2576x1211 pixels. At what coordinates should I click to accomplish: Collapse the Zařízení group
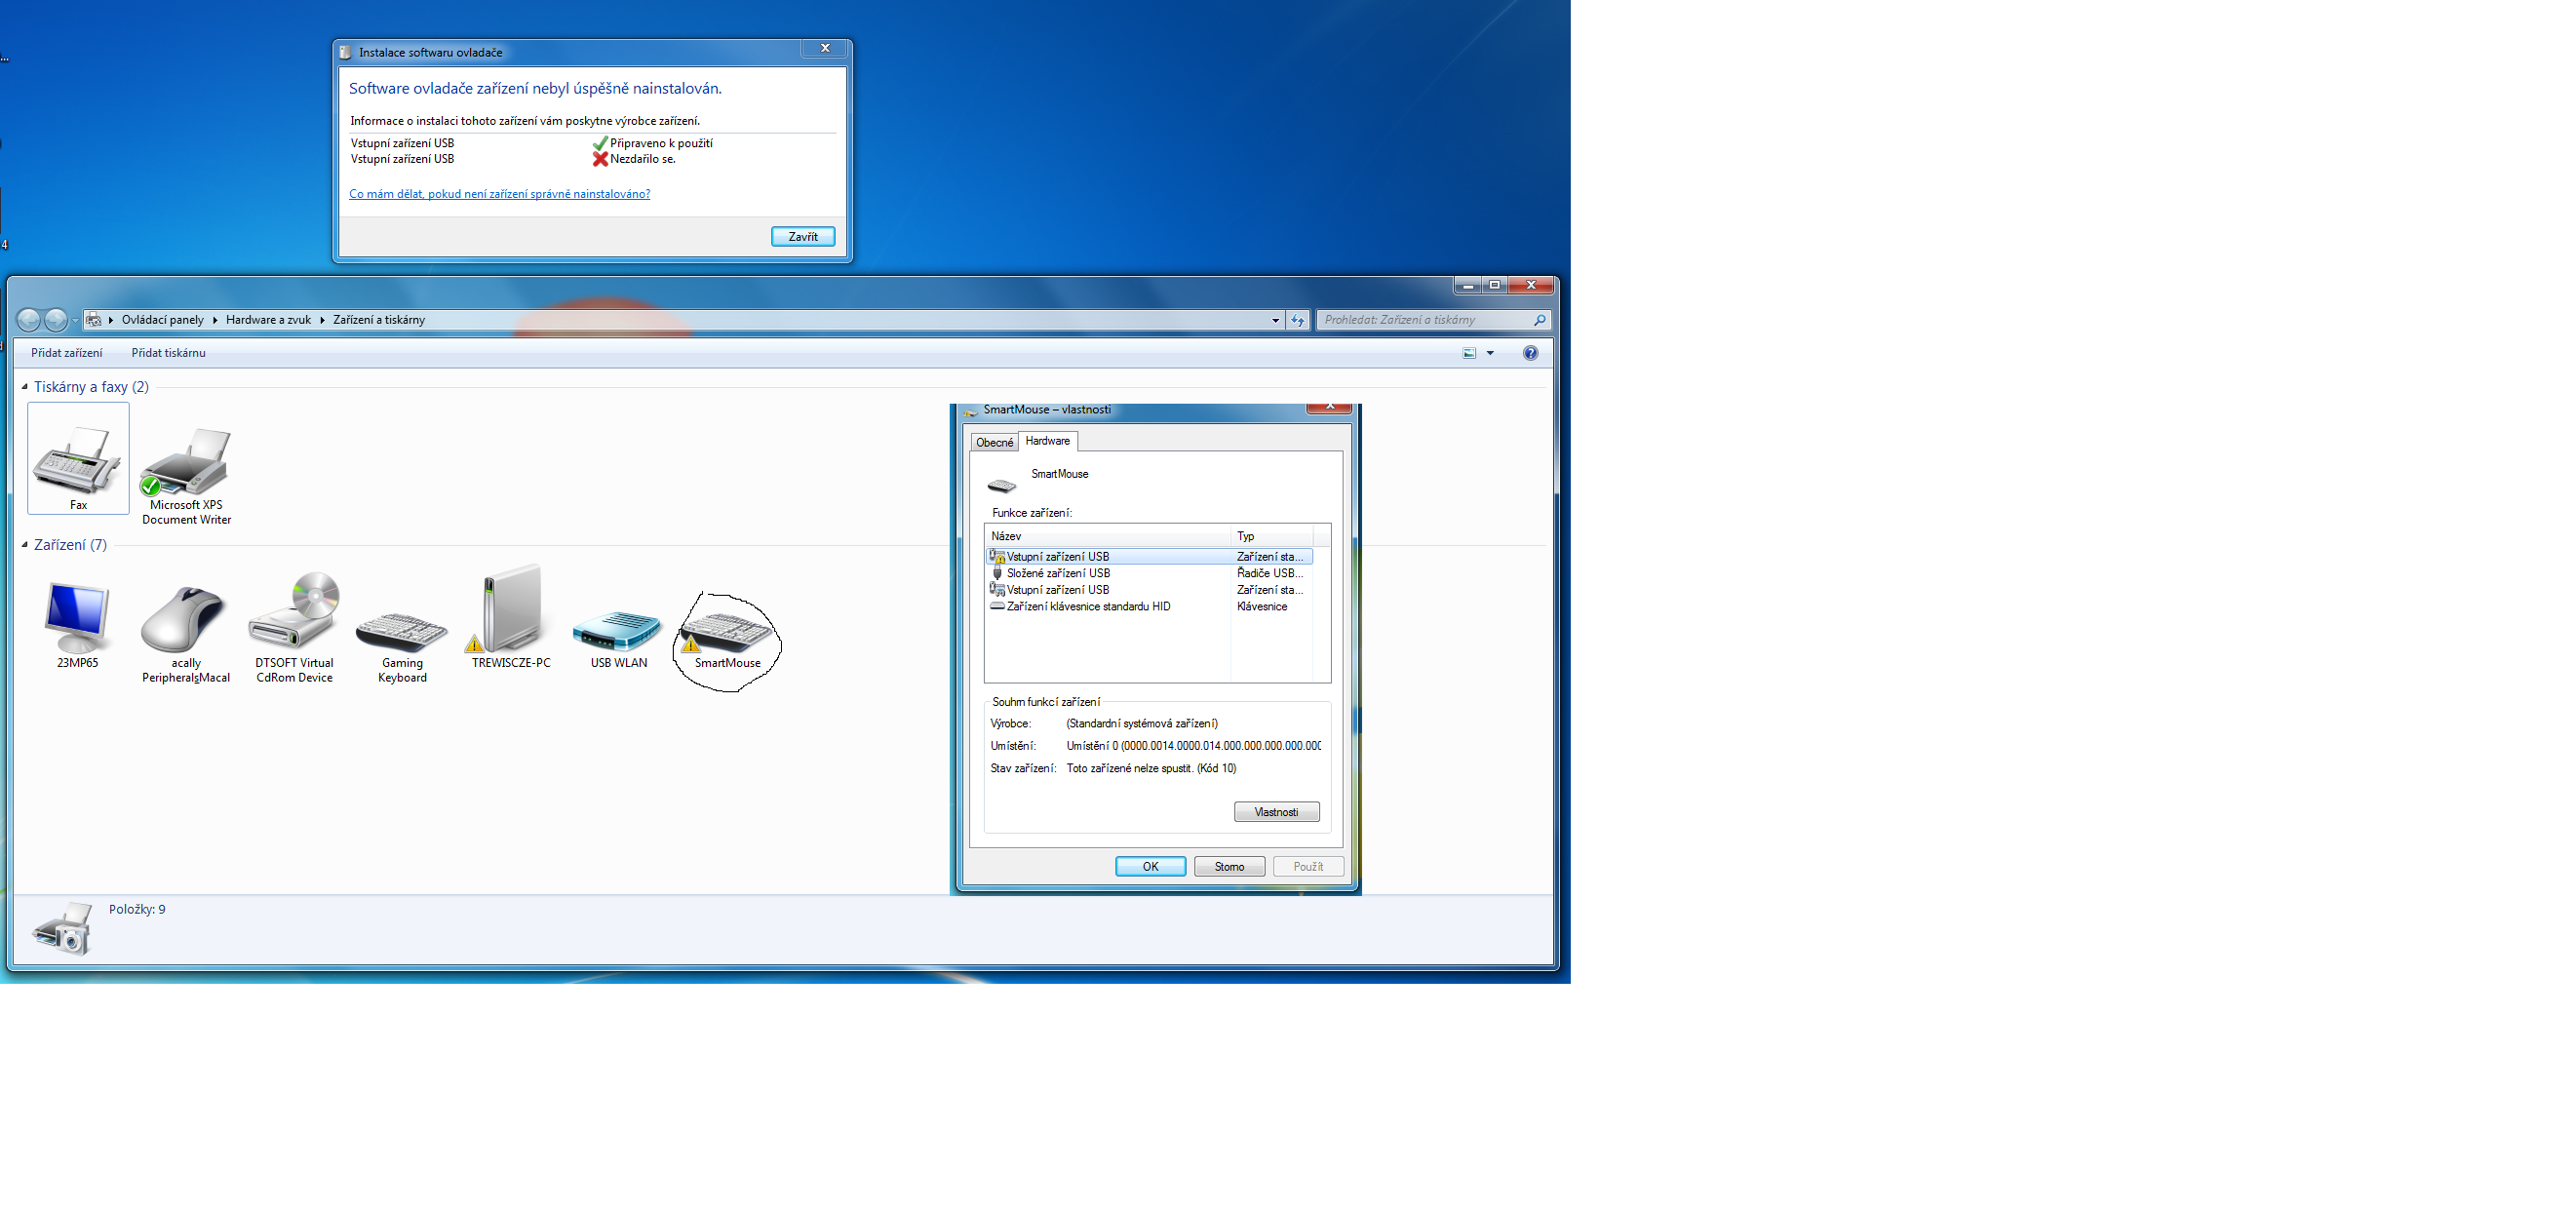click(x=25, y=545)
